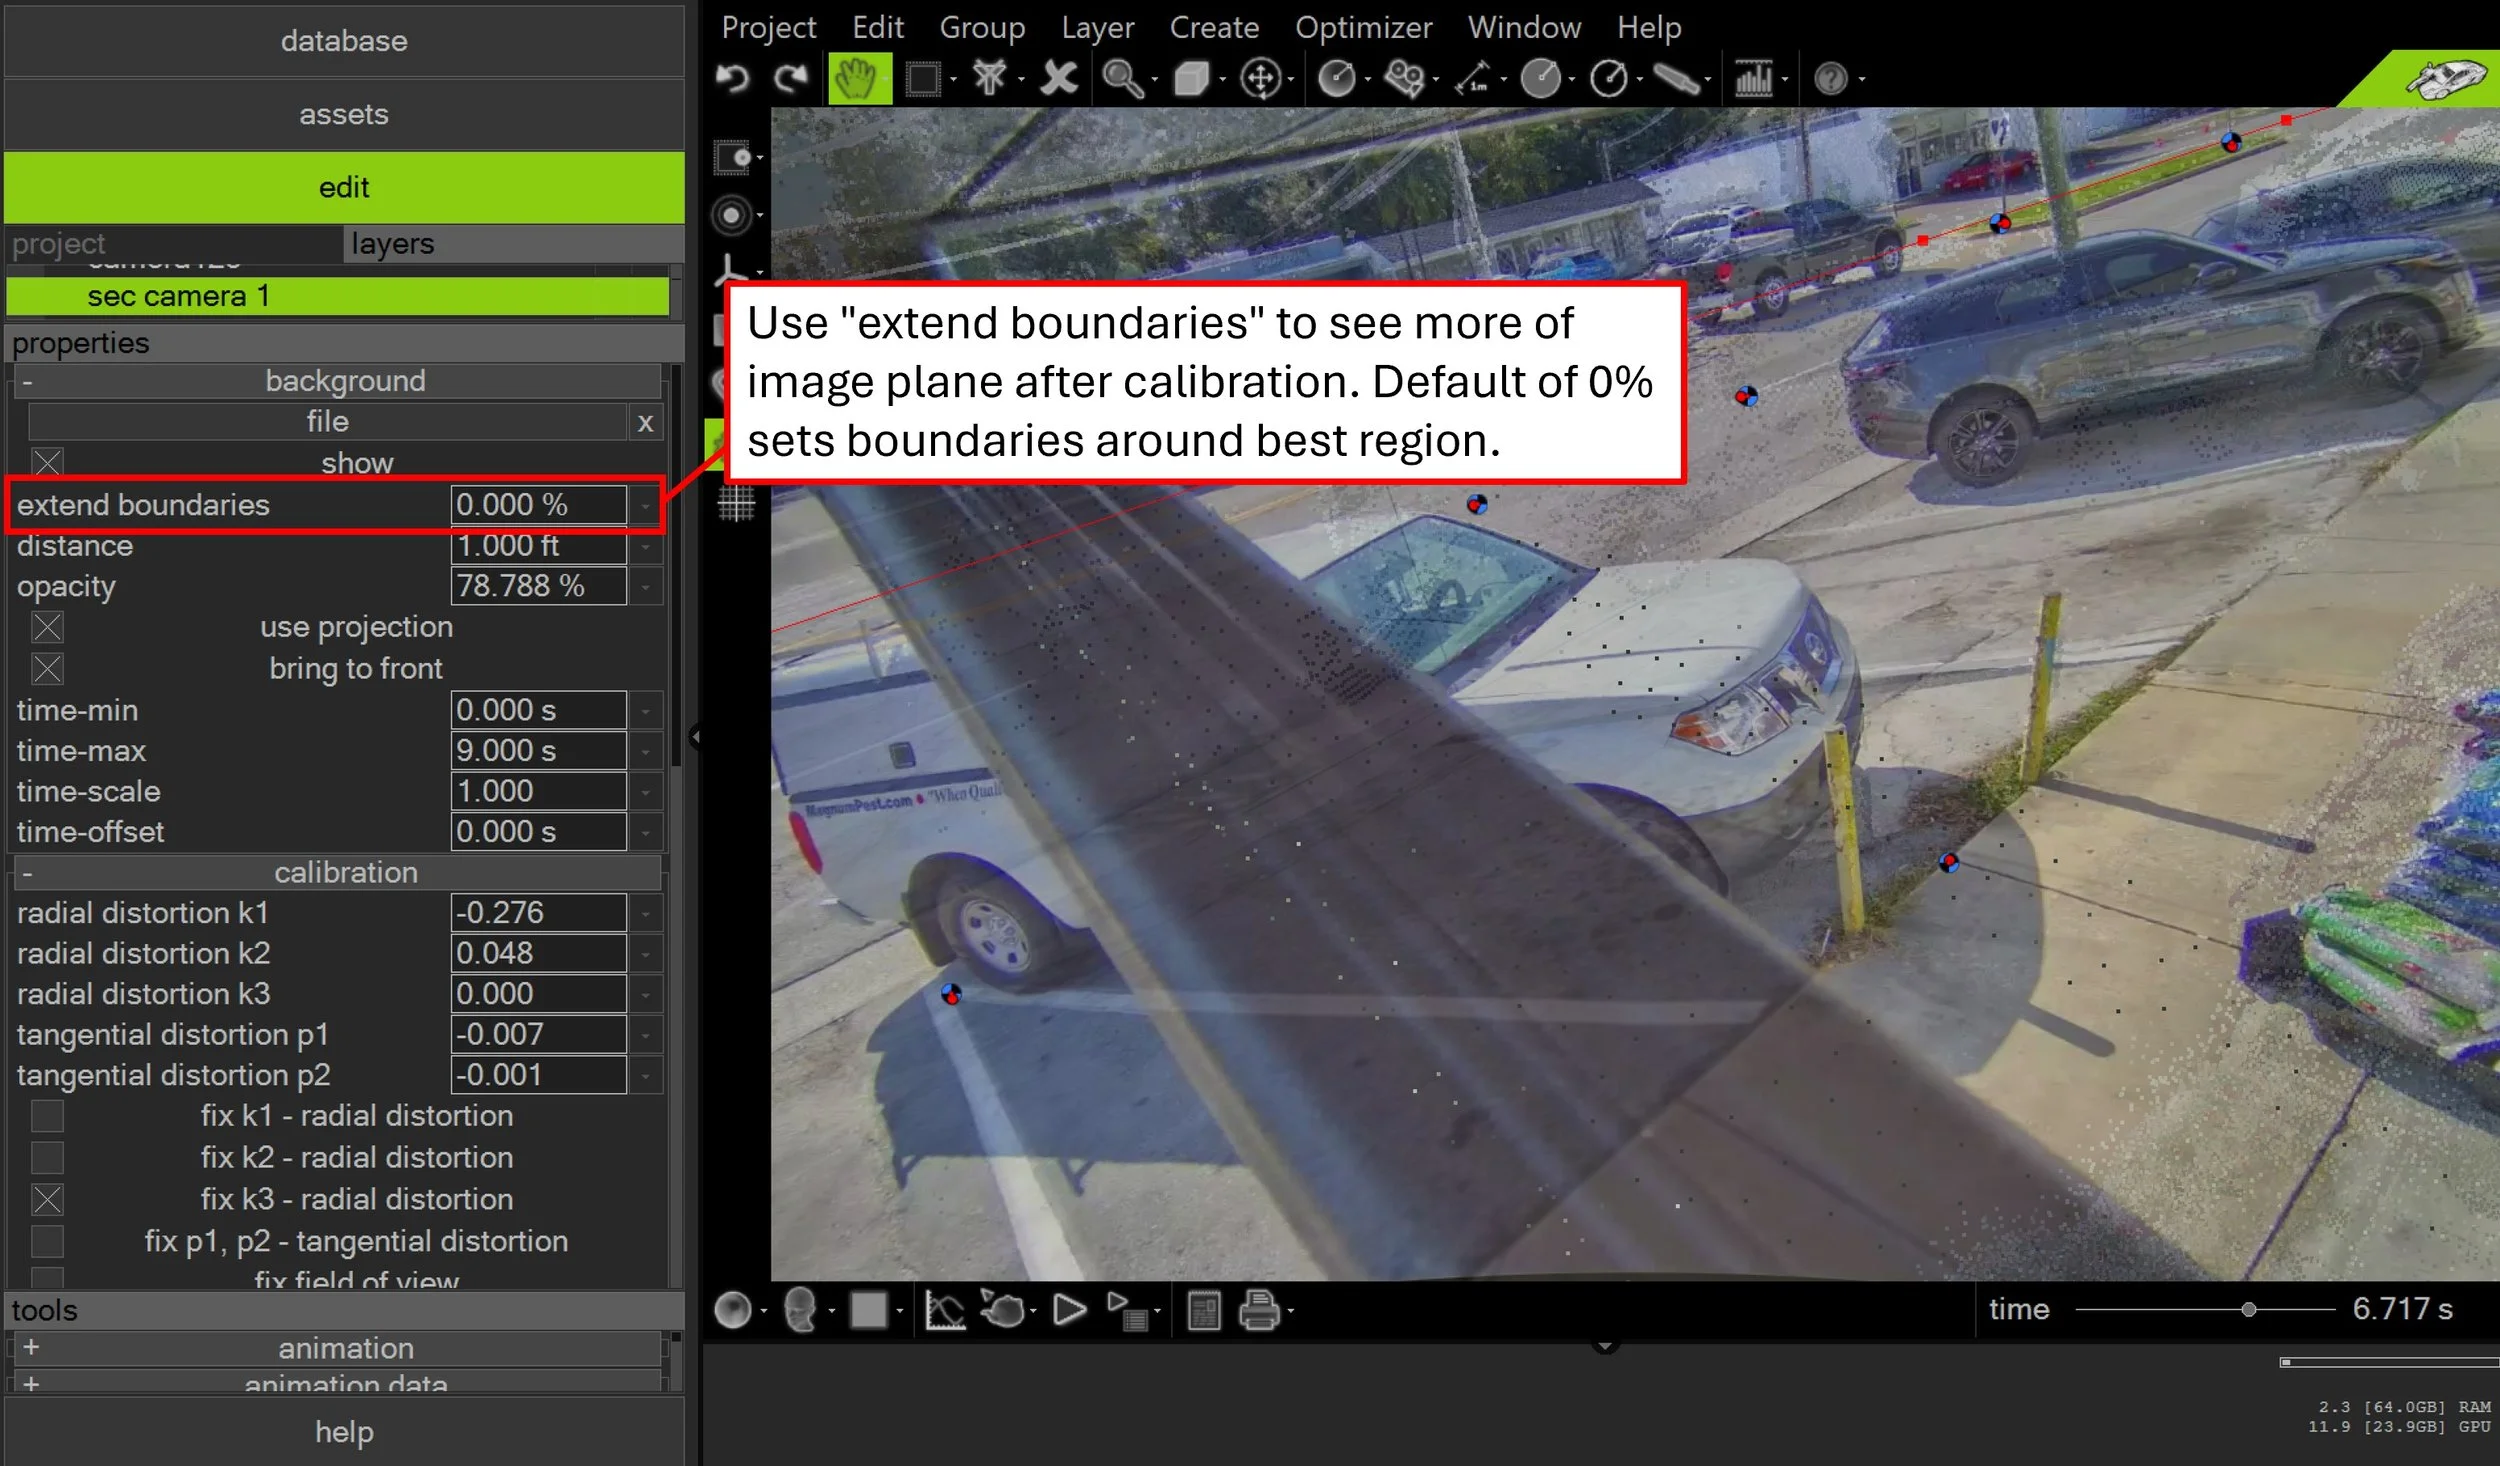
Task: Switch to the layers tab
Action: (392, 244)
